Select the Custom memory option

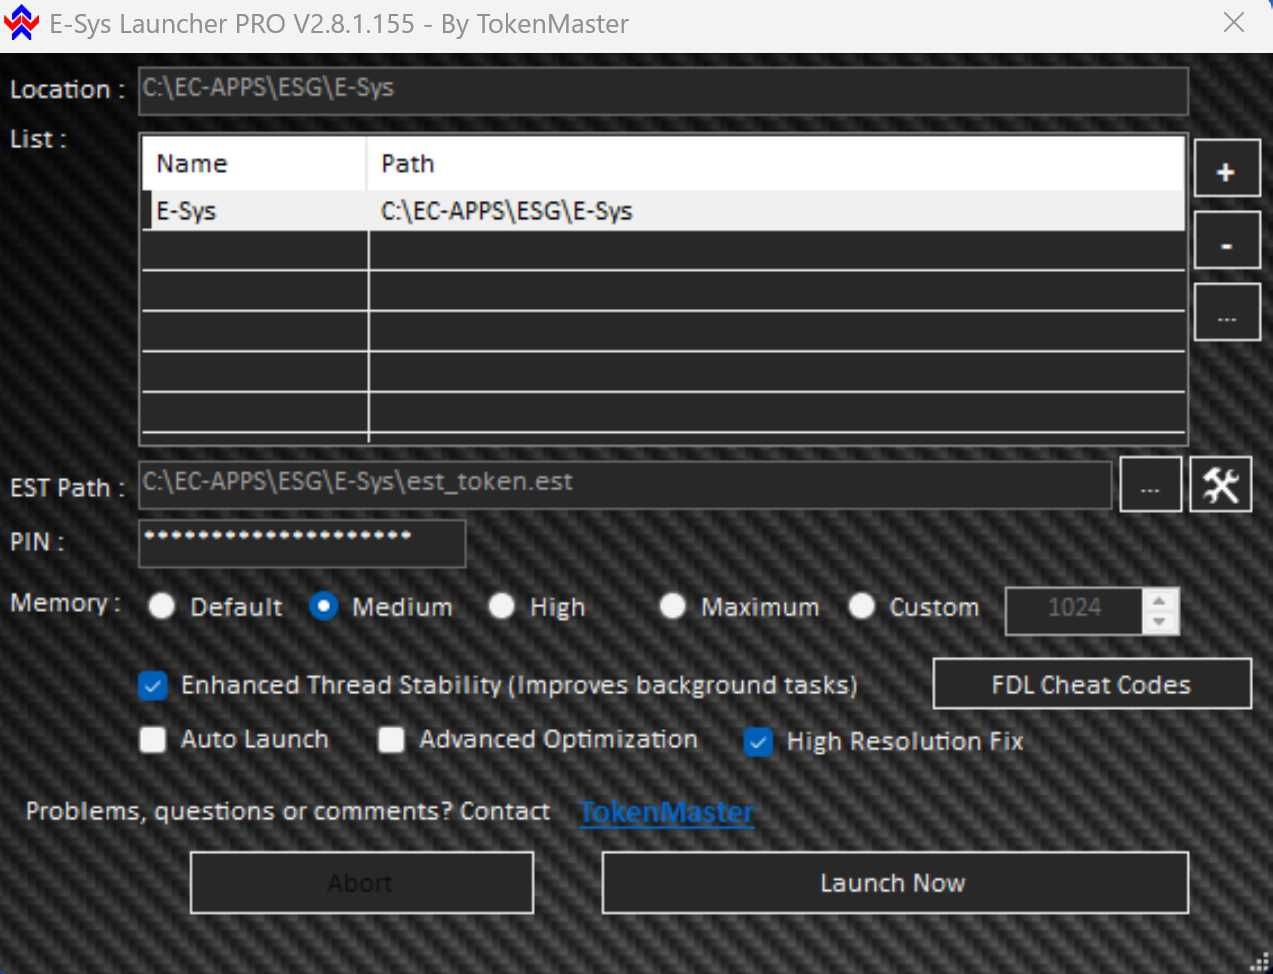click(862, 607)
